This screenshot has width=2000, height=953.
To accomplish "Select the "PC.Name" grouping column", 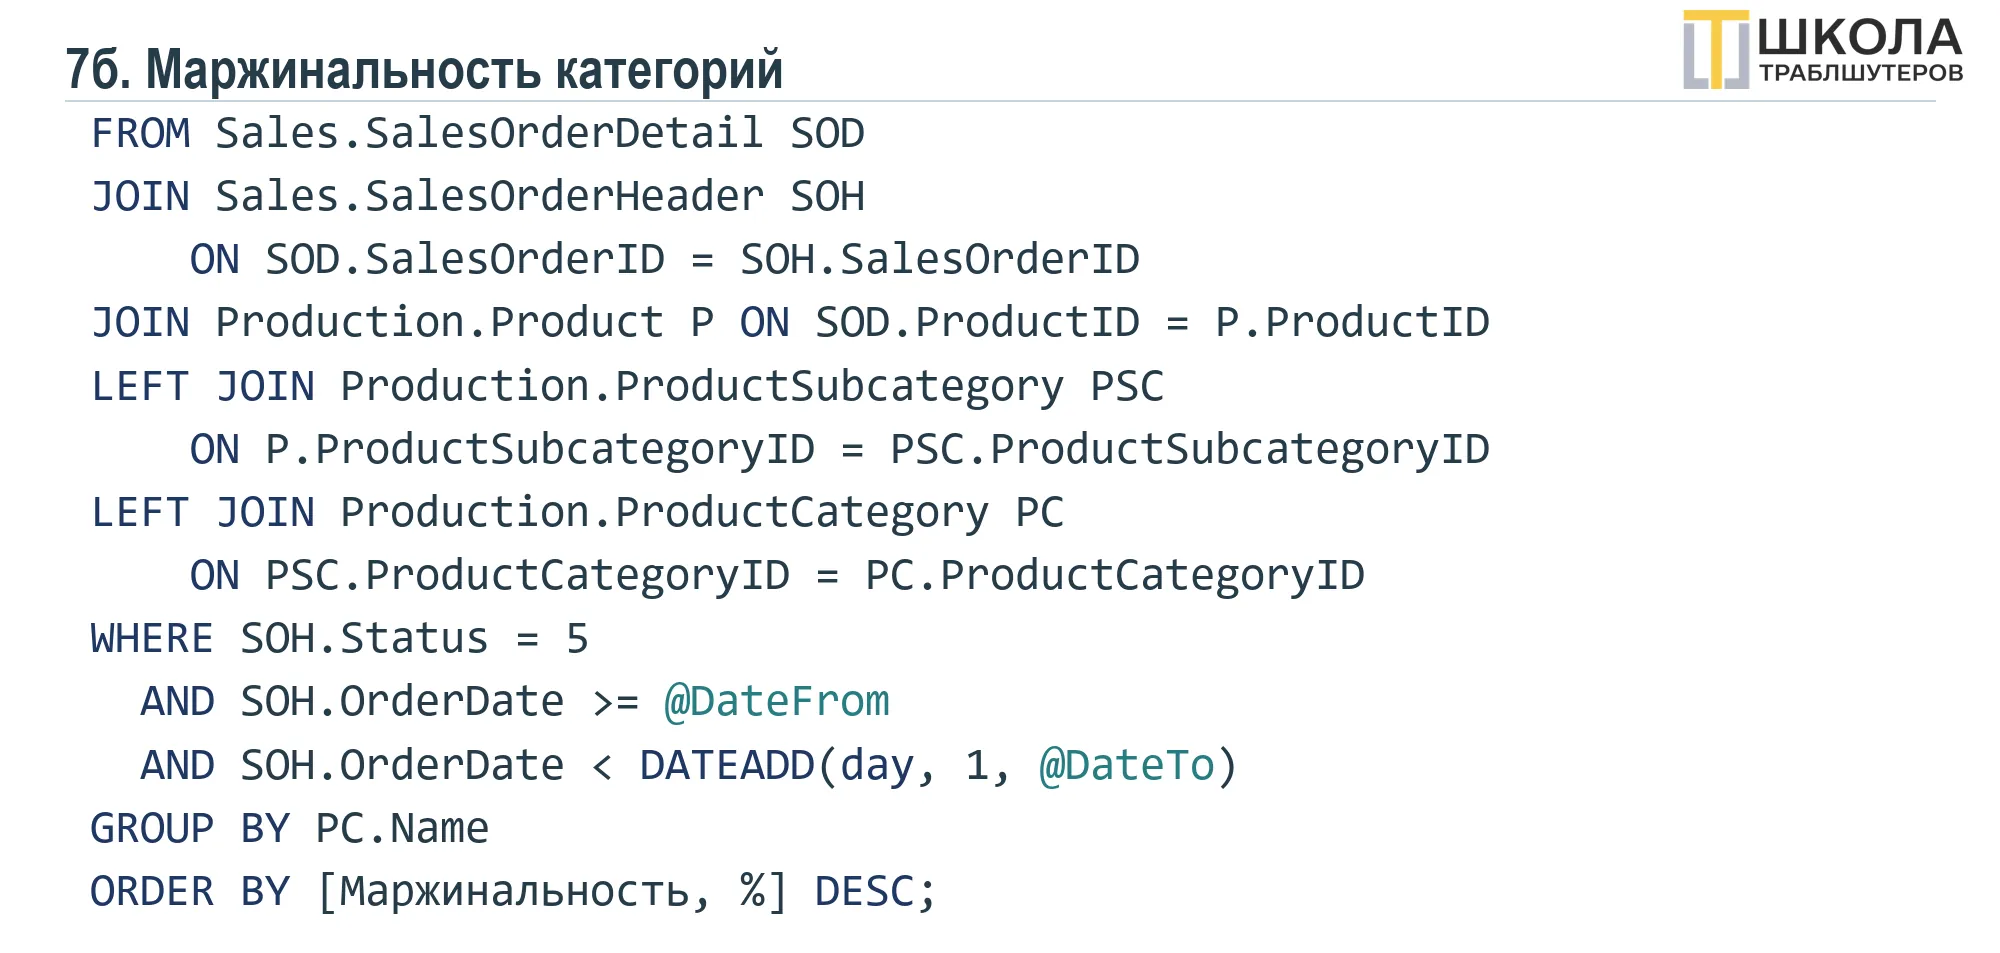I will tap(402, 829).
